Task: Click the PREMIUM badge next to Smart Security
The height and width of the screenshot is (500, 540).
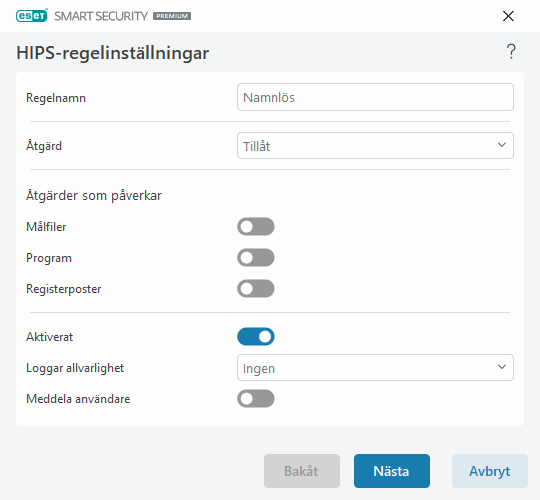Action: click(x=172, y=16)
